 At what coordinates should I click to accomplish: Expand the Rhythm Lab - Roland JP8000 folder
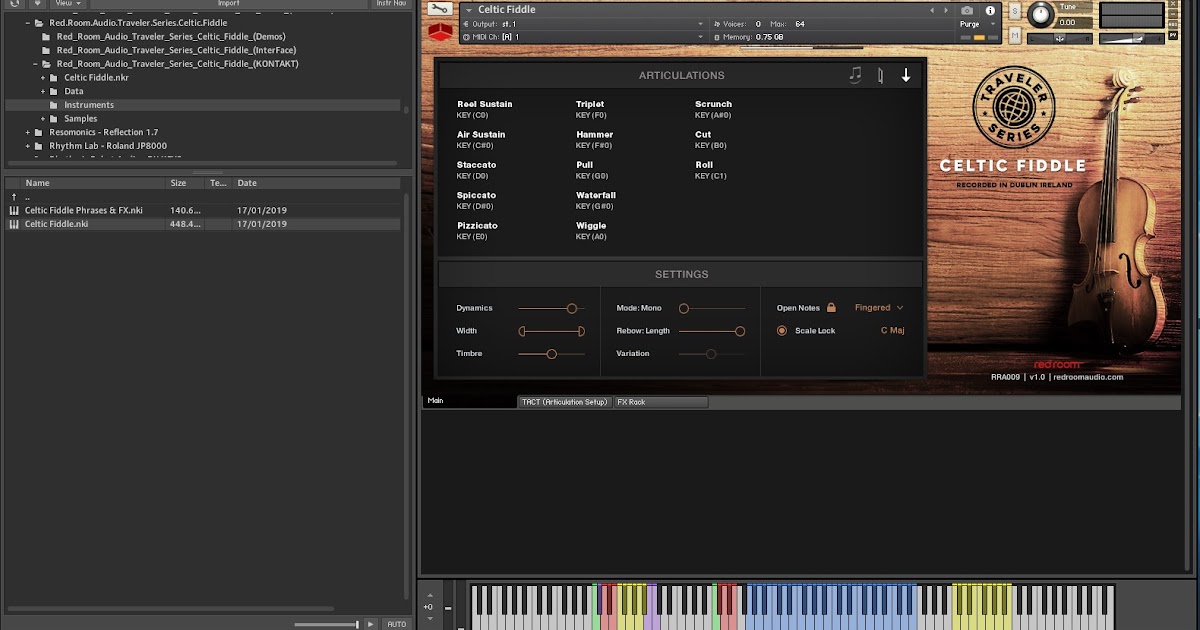28,146
